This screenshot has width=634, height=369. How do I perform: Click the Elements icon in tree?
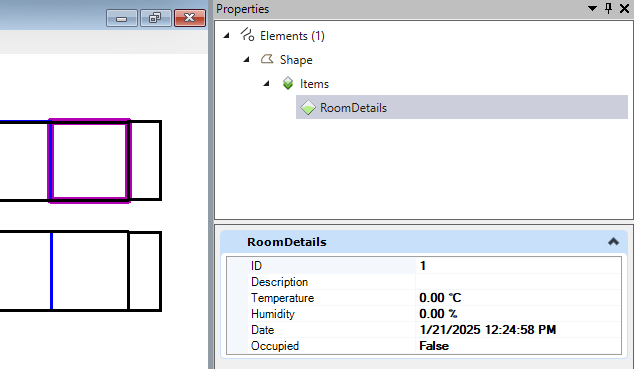(x=247, y=35)
